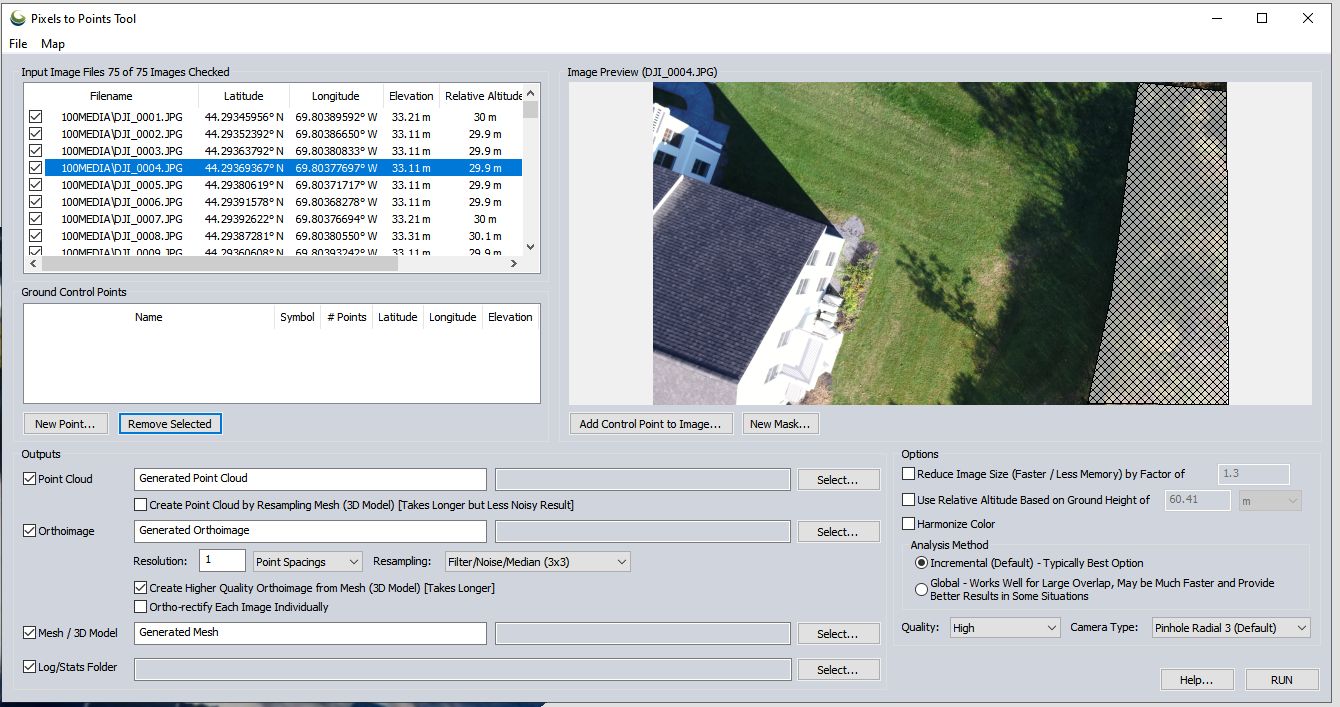Select the 100MEDIA\DJI_0007.JPG row
This screenshot has height=707, width=1340.
275,219
